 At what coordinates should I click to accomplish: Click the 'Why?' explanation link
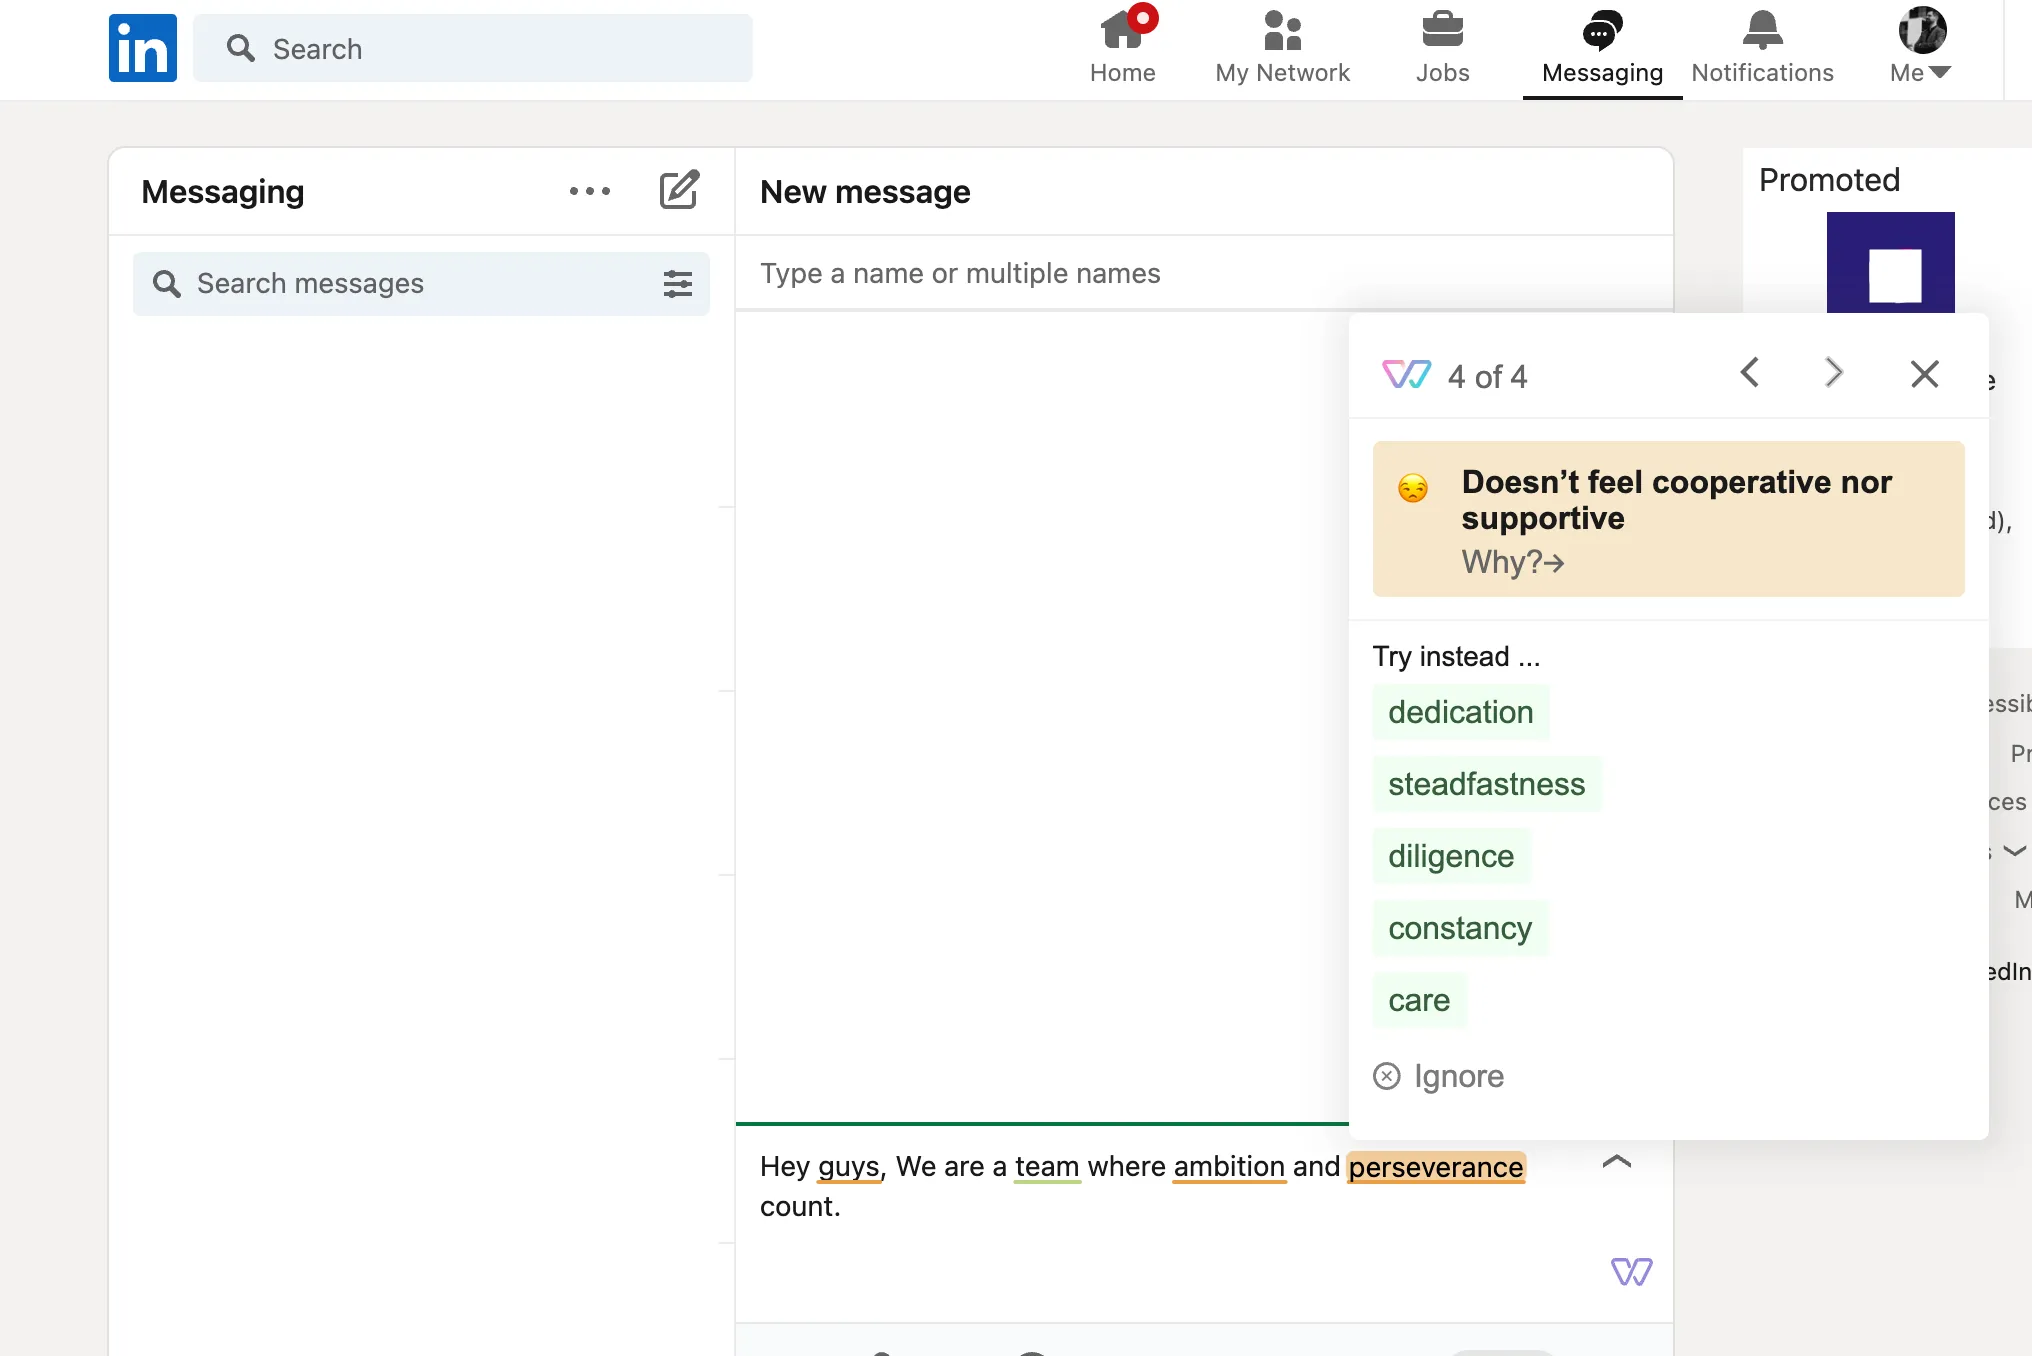(1512, 562)
